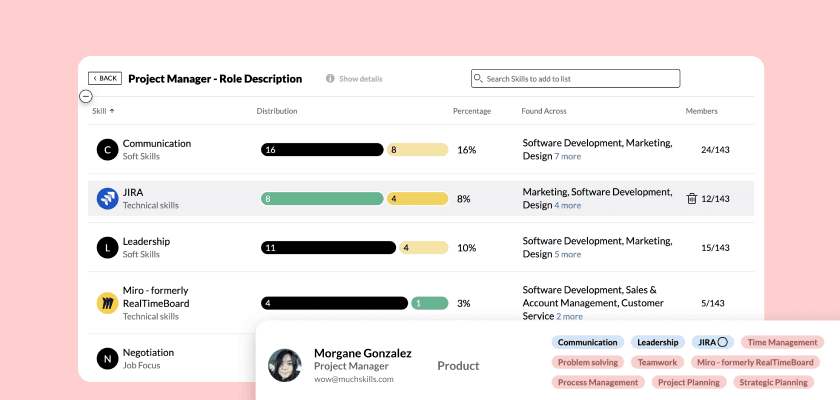840x400 pixels.
Task: Expand '7 more' in Communication row
Action: click(x=567, y=156)
